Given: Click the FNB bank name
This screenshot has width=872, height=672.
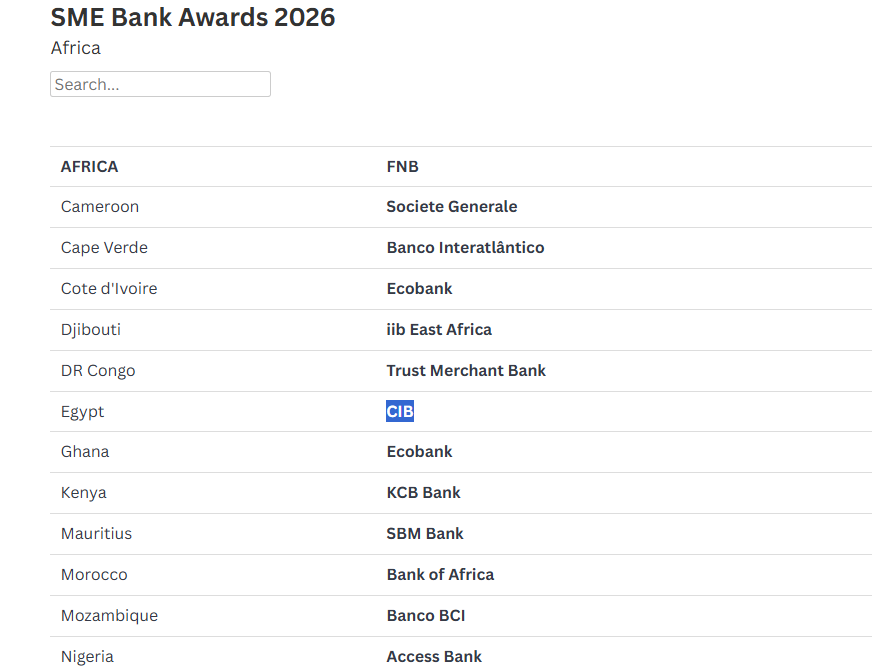Looking at the screenshot, I should 402,167.
